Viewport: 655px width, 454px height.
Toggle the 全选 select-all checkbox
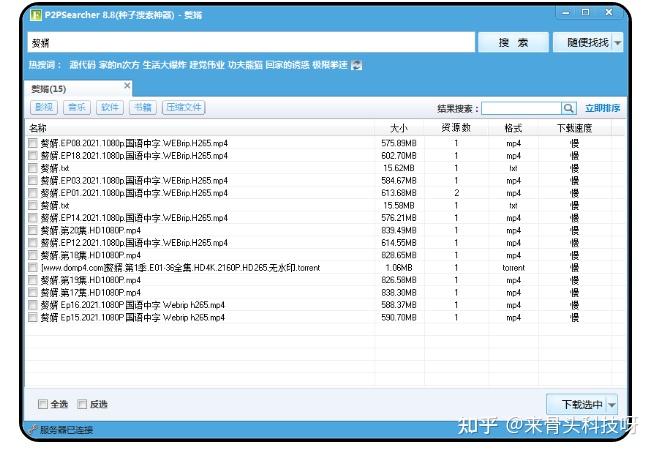point(43,404)
